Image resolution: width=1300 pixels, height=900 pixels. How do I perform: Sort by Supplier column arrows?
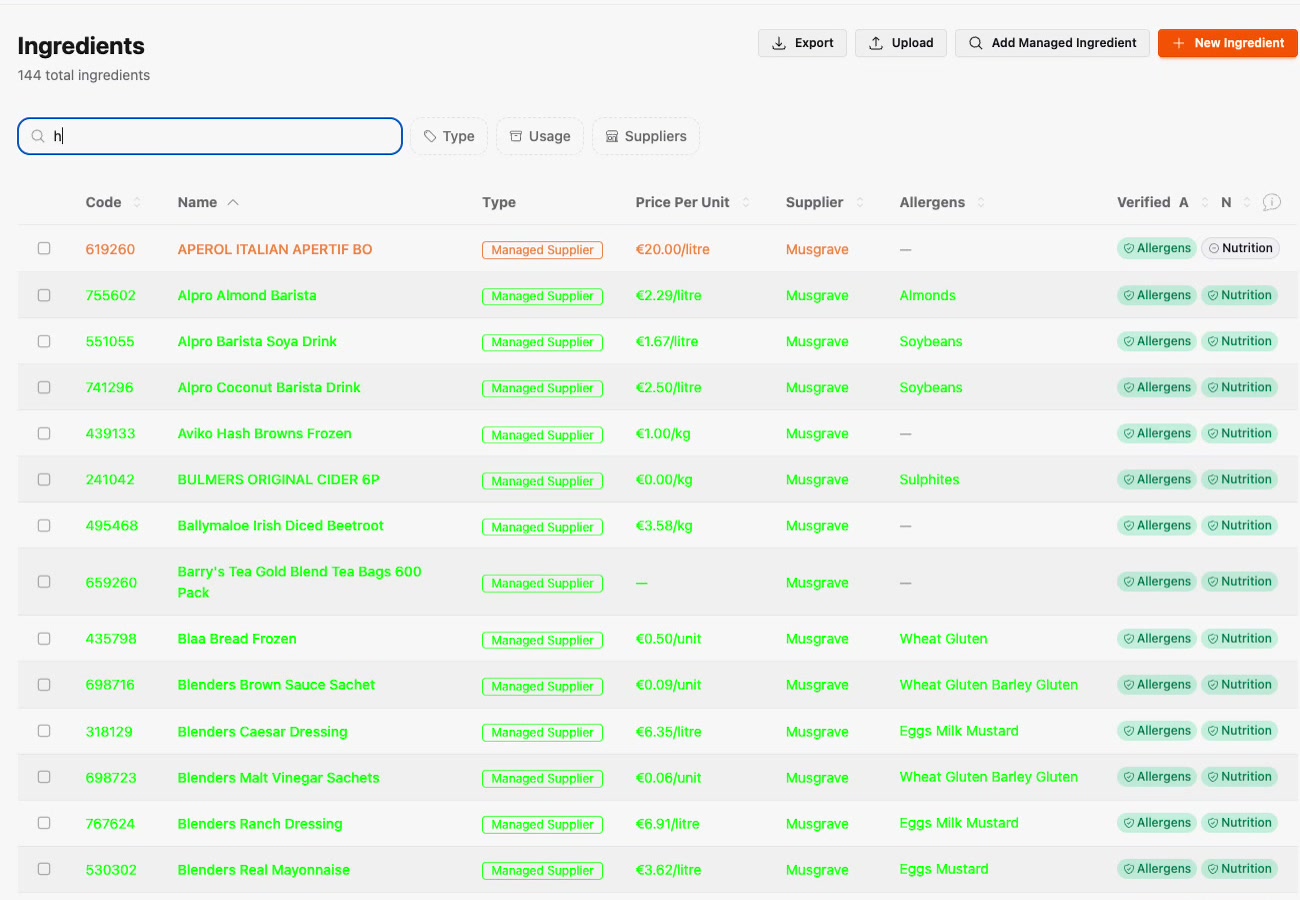point(860,202)
